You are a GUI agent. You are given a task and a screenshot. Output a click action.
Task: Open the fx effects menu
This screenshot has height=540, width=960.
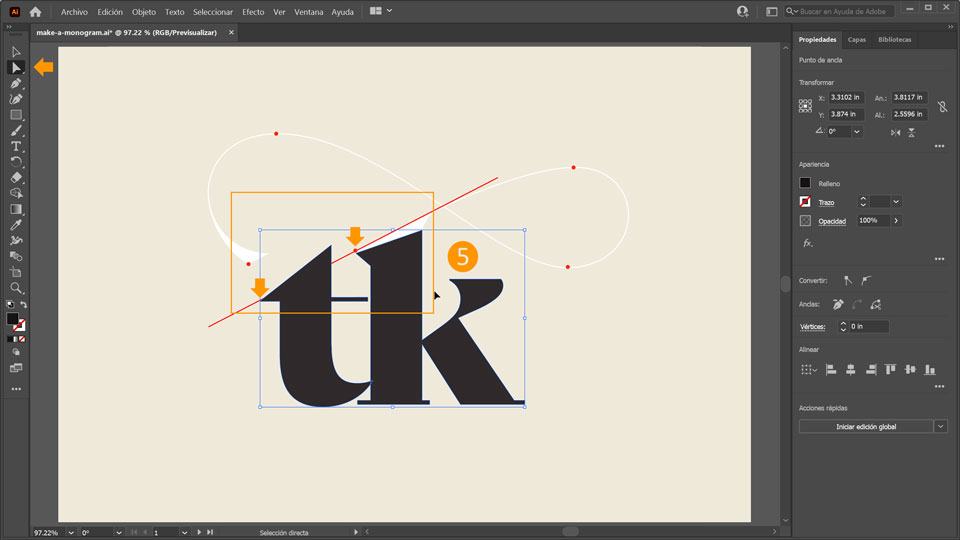pyautogui.click(x=808, y=243)
